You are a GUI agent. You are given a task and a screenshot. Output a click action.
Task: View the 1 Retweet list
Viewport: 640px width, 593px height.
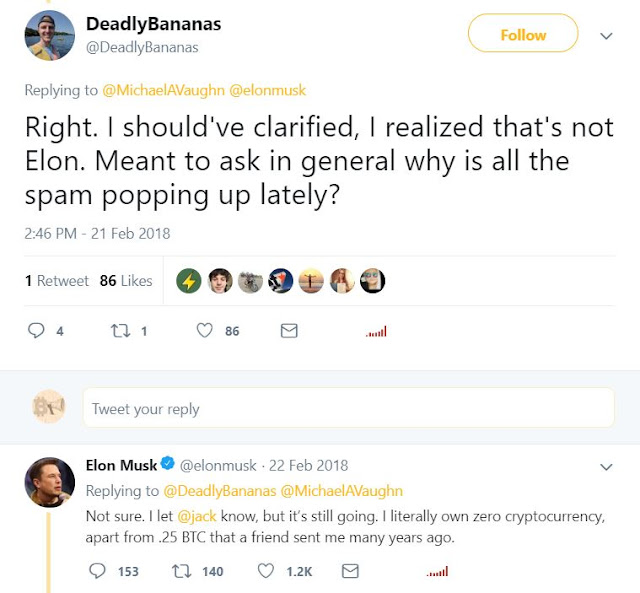tap(56, 281)
